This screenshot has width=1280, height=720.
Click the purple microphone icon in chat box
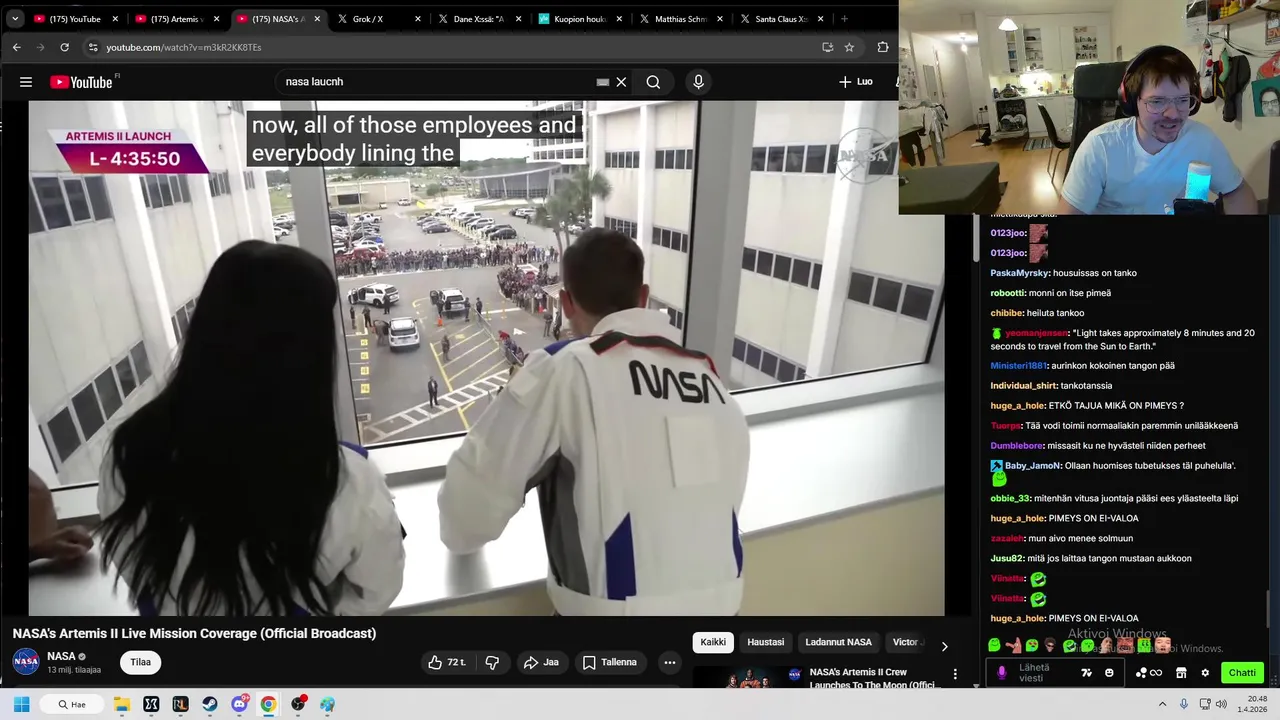click(1002, 673)
